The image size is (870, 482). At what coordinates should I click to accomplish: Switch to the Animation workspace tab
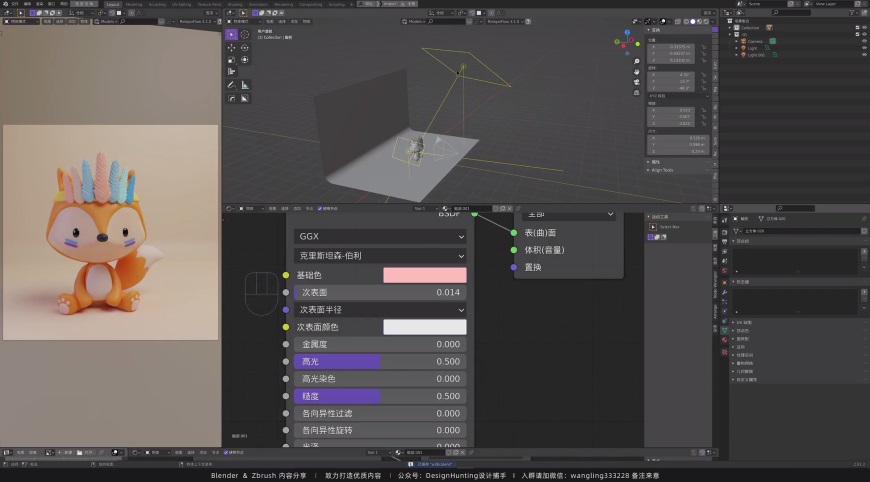pos(258,4)
